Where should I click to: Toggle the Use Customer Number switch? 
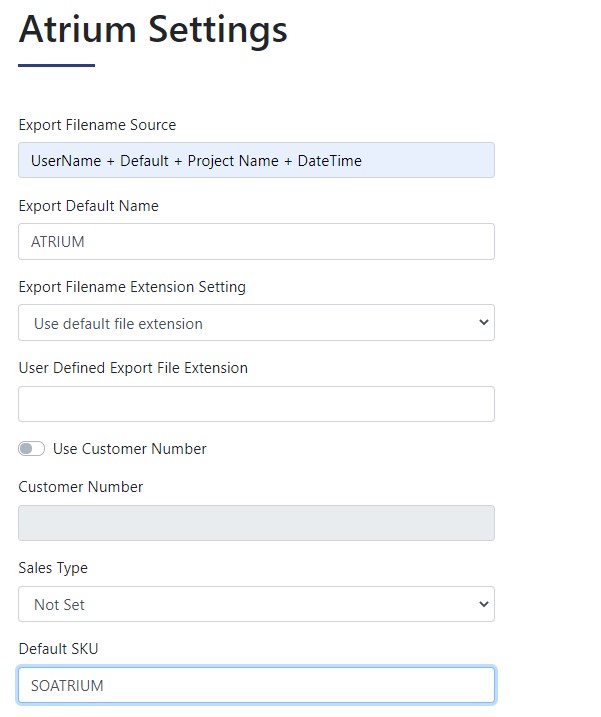[32, 449]
